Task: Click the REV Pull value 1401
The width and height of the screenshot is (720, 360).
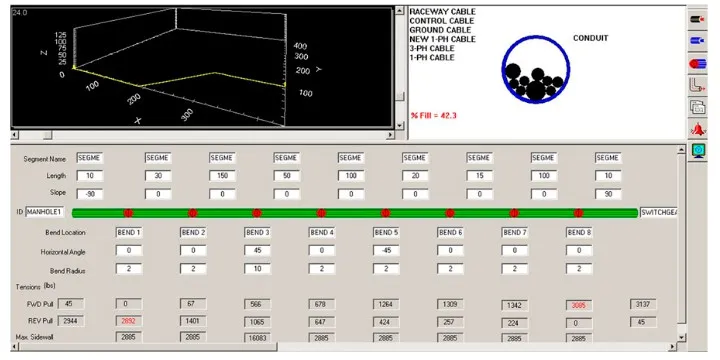Action: click(193, 321)
